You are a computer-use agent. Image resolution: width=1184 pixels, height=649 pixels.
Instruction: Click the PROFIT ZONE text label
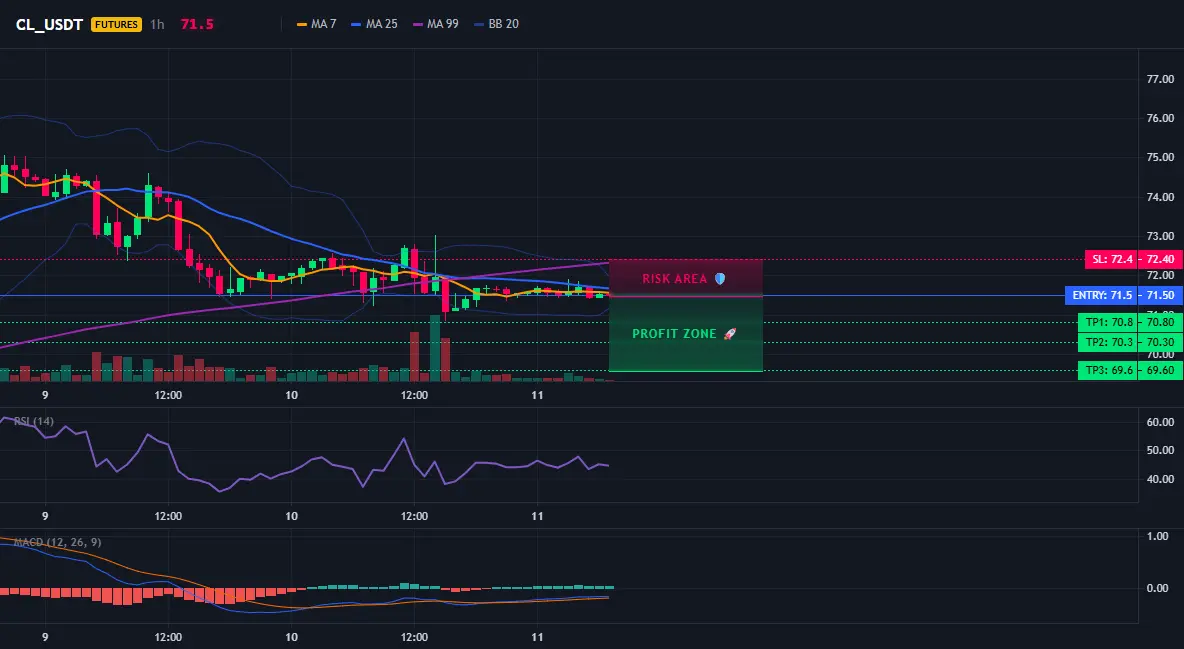tap(674, 333)
